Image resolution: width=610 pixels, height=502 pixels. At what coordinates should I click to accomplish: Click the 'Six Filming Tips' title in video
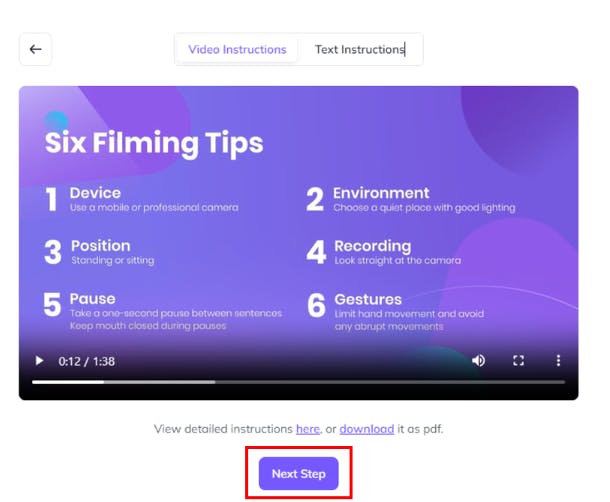[154, 143]
